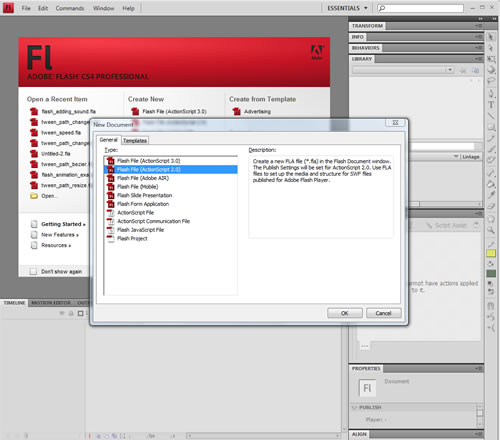Open the File menu
Image resolution: width=500 pixels, height=440 pixels.
[x=26, y=8]
